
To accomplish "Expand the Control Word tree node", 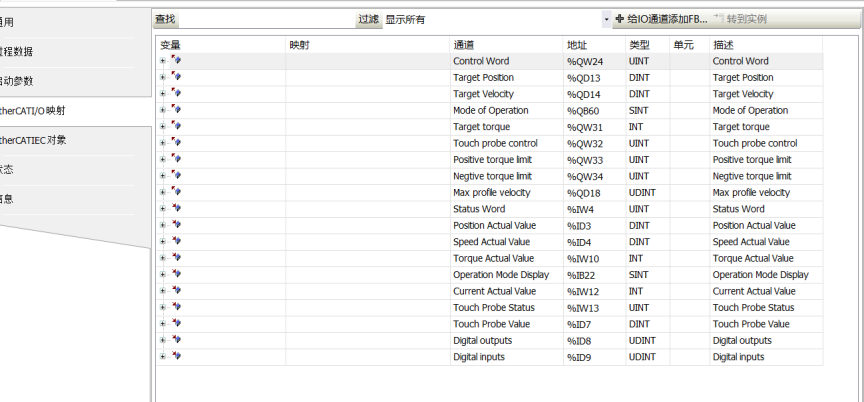I will [163, 62].
